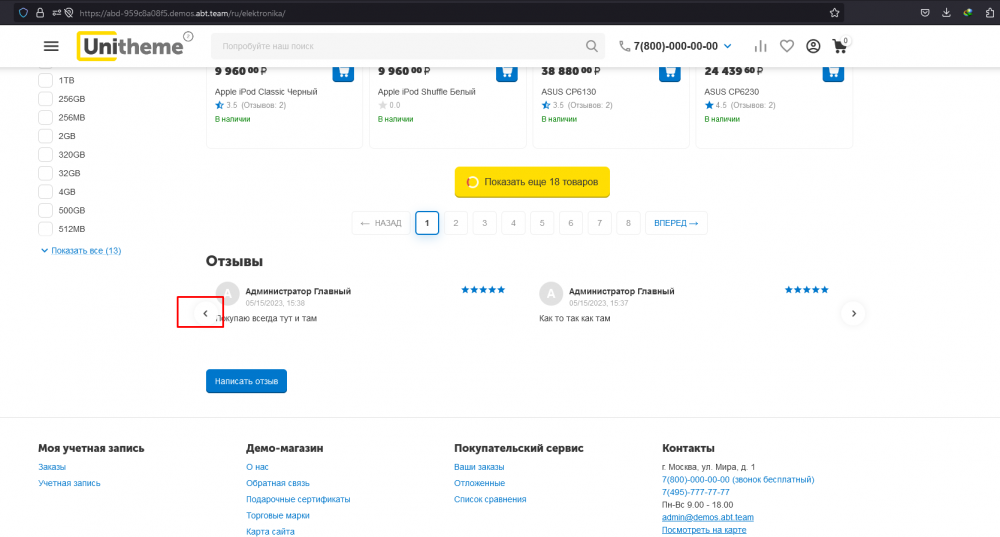Select current page 1 in pagination
This screenshot has height=537, width=1000.
click(x=427, y=223)
